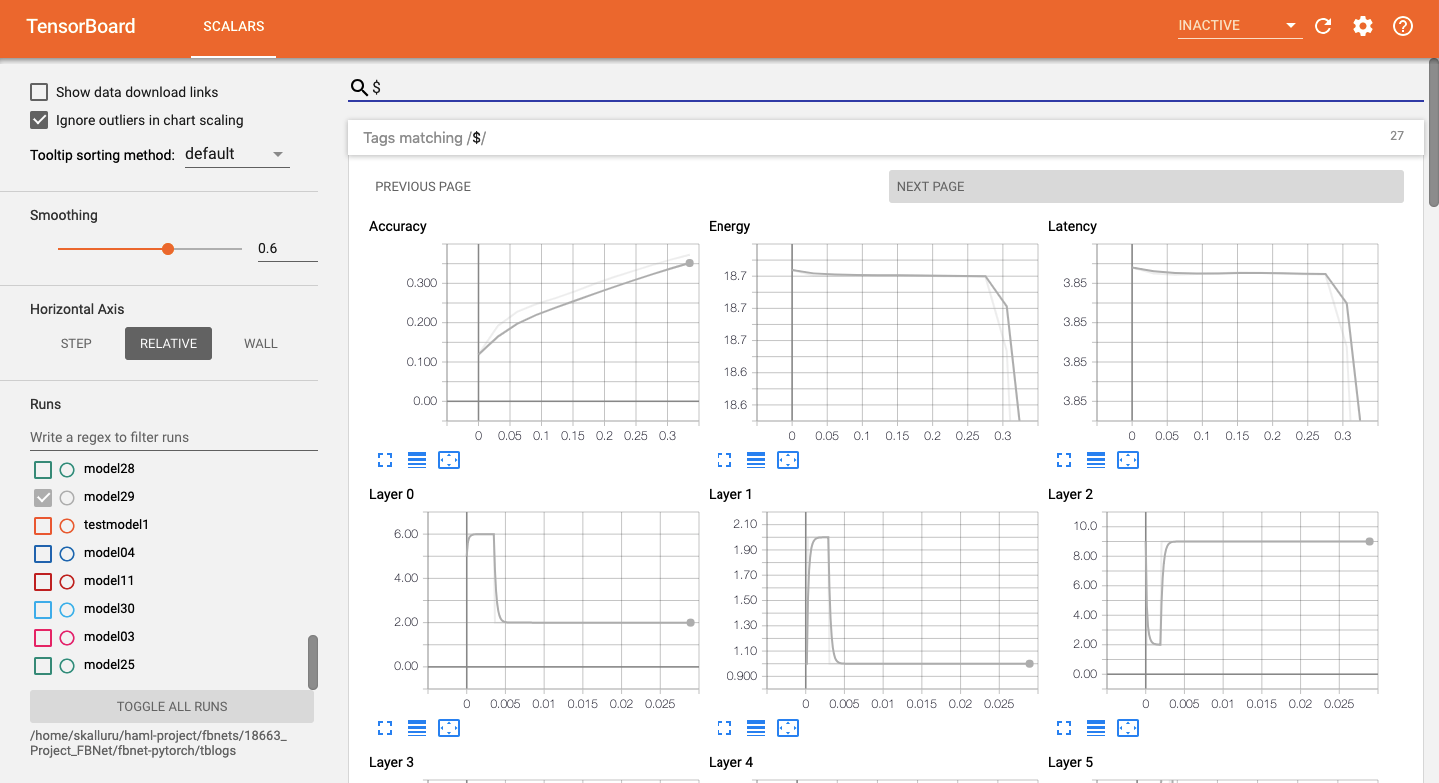Image resolution: width=1439 pixels, height=783 pixels.
Task: Enable the model28 run checkbox
Action: click(x=43, y=469)
